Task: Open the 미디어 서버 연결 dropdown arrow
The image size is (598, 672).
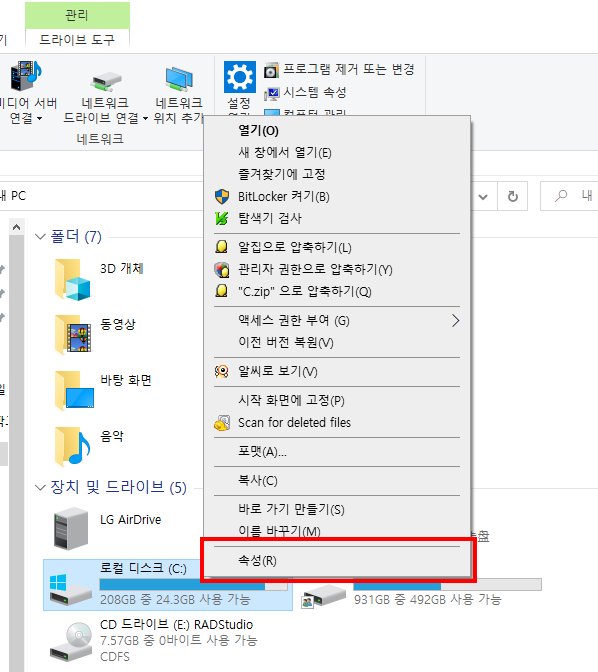Action: (39, 118)
